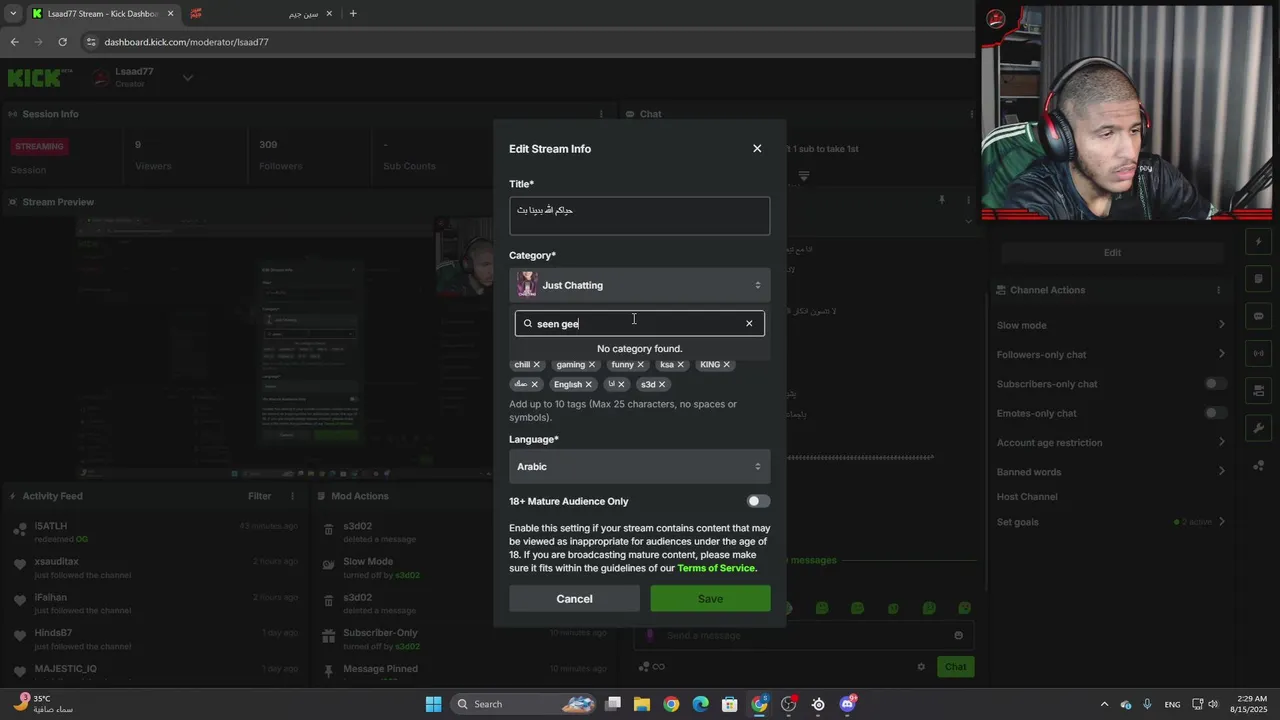The height and width of the screenshot is (720, 1280).
Task: Click the taskbar Search box
Action: [524, 704]
